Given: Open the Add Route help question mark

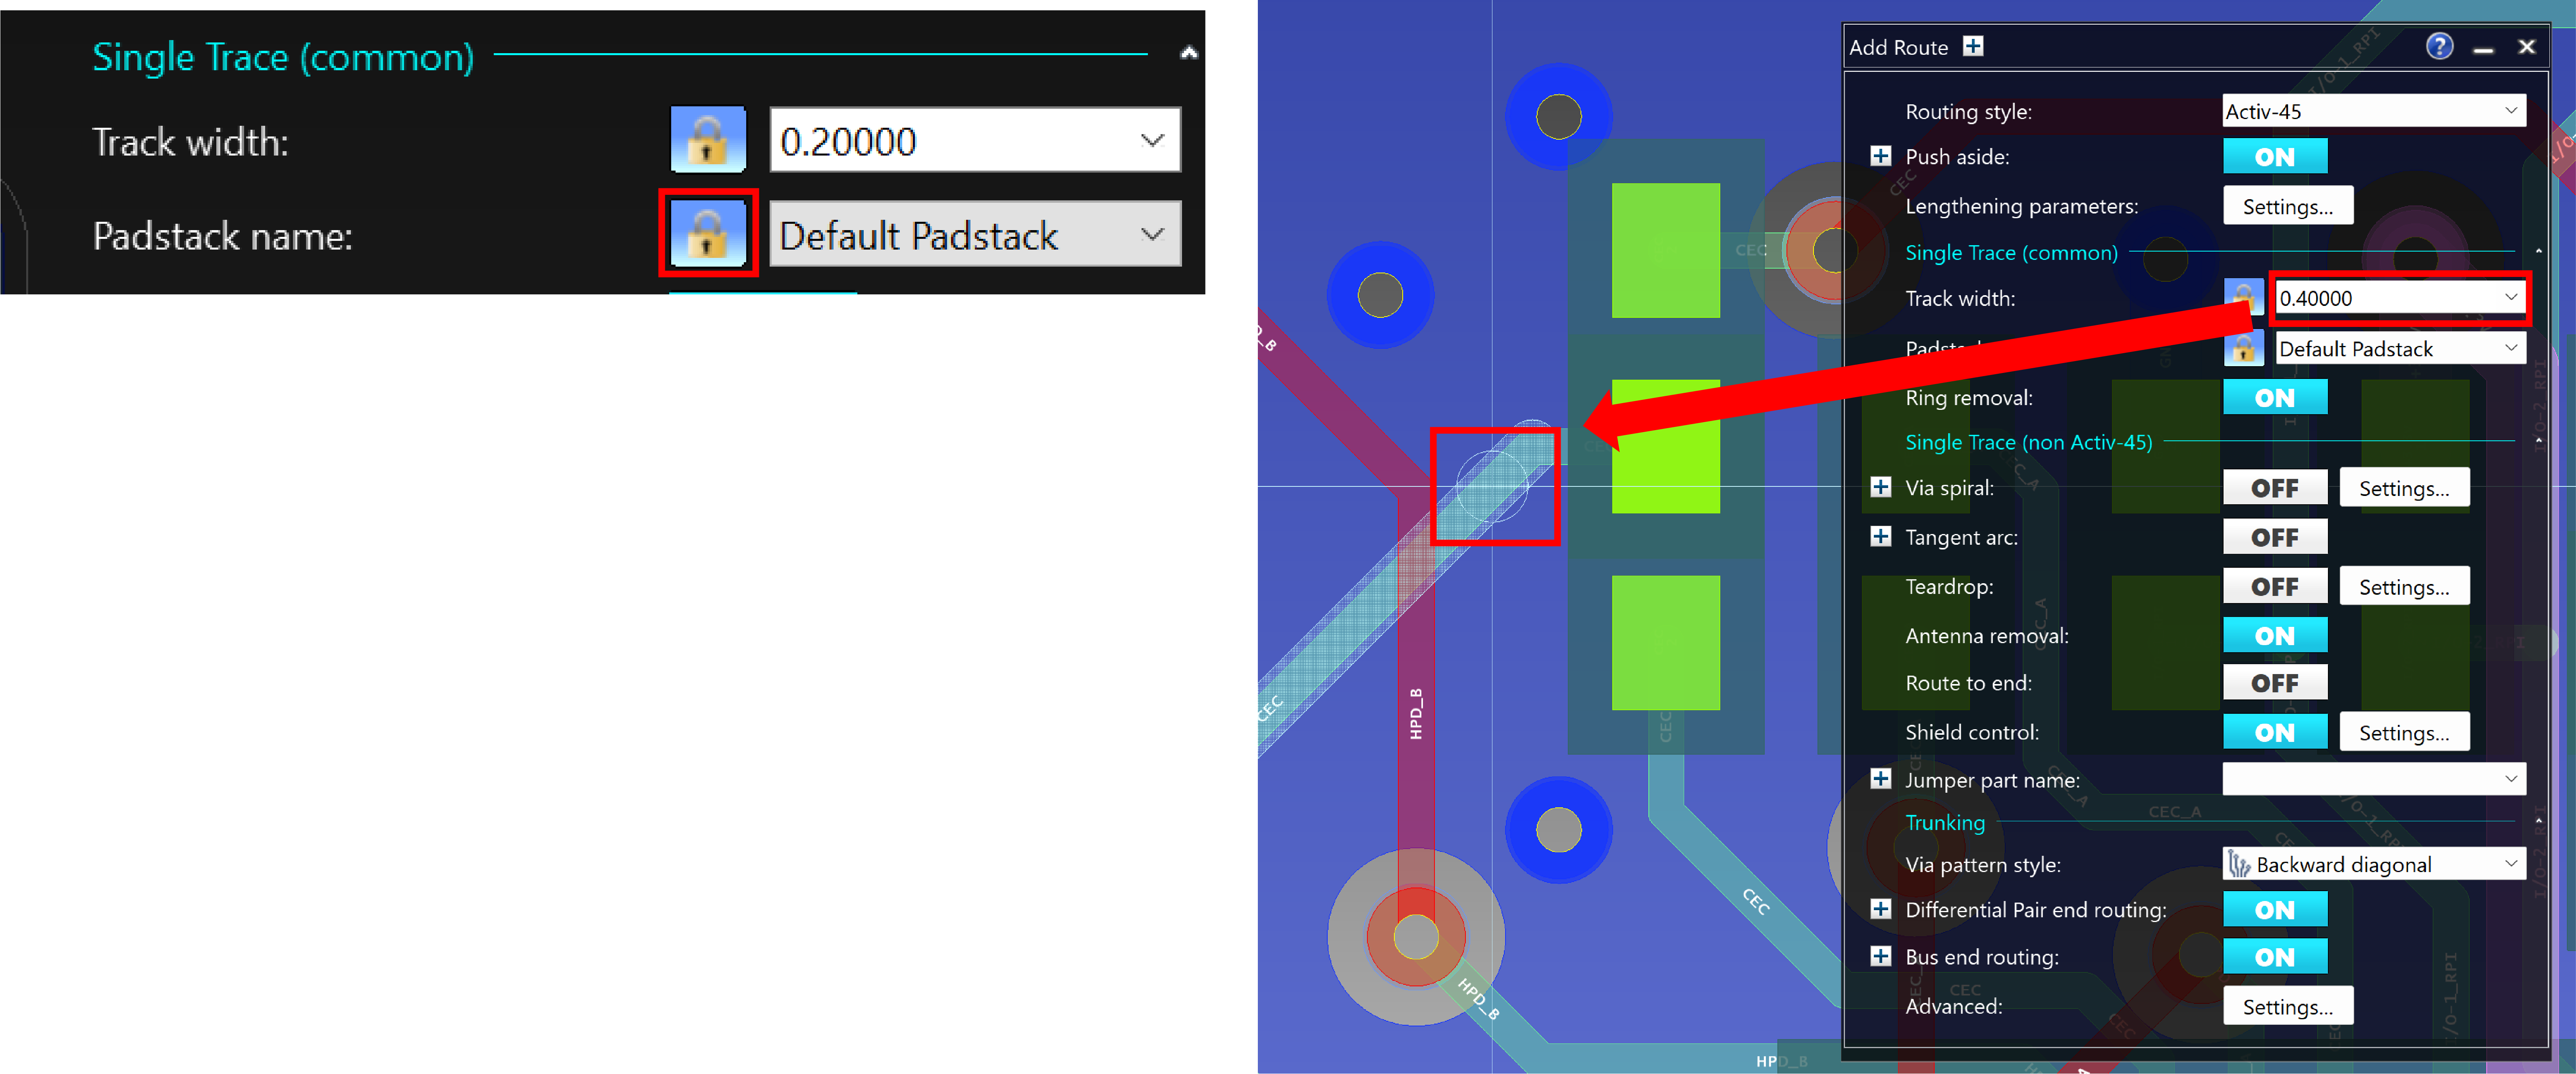Looking at the screenshot, I should [2439, 47].
